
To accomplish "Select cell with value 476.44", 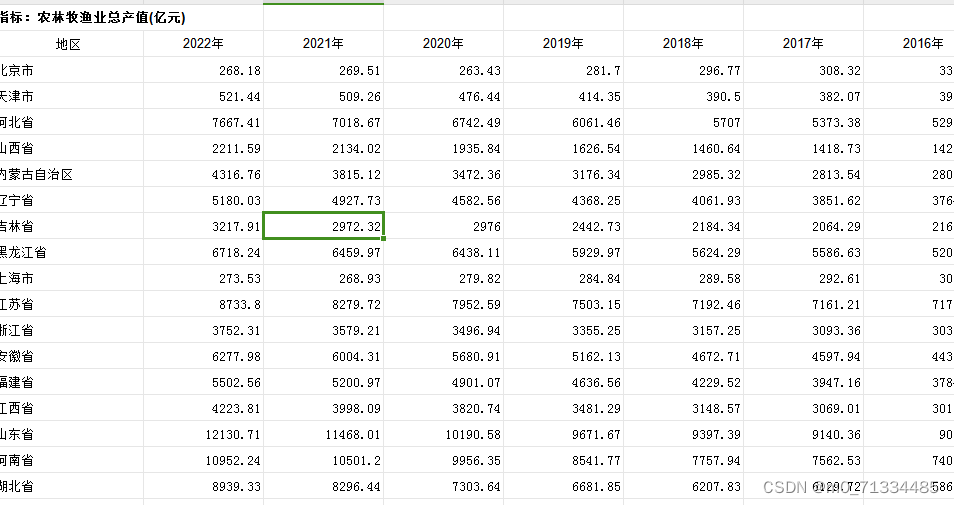I will [x=443, y=96].
